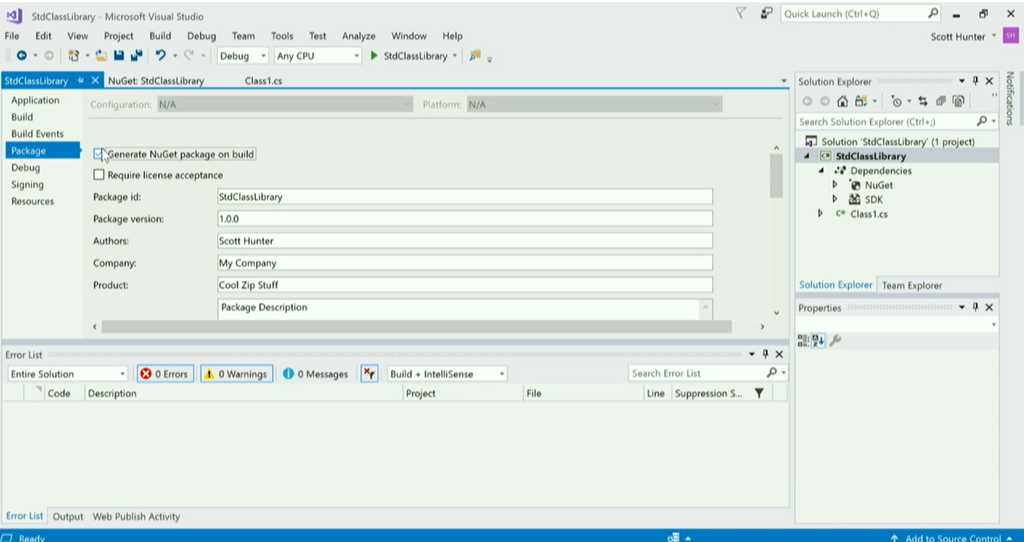Open the Signing settings page
This screenshot has height=542, width=1024.
[27, 185]
